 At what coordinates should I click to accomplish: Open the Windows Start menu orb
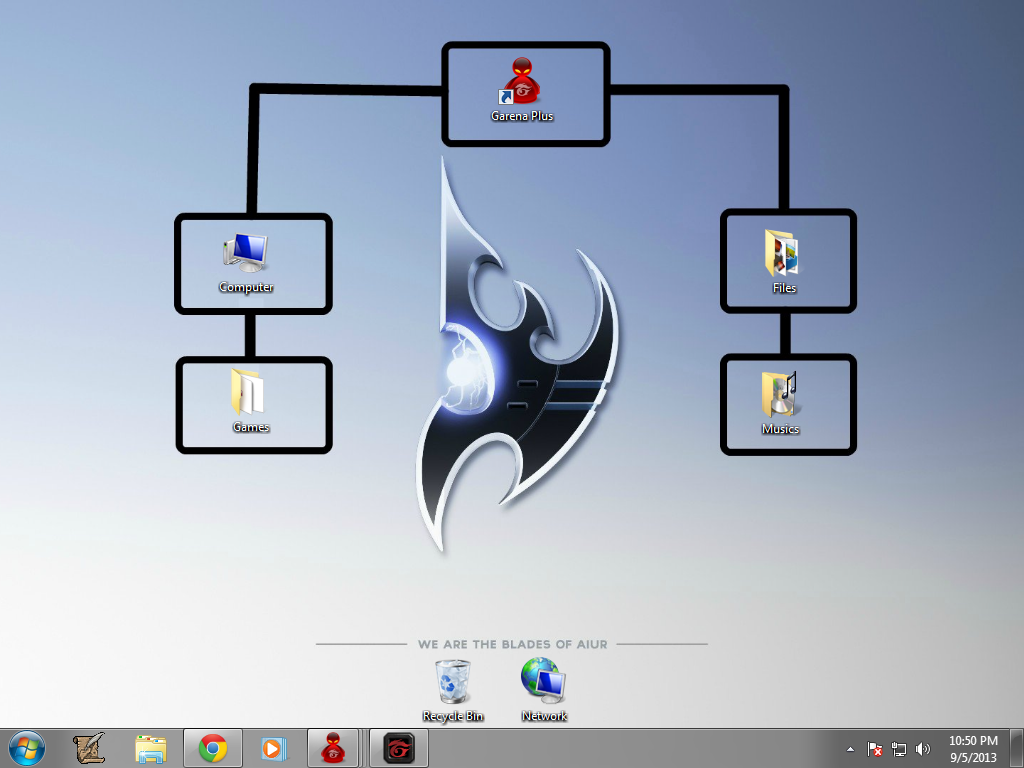click(27, 748)
